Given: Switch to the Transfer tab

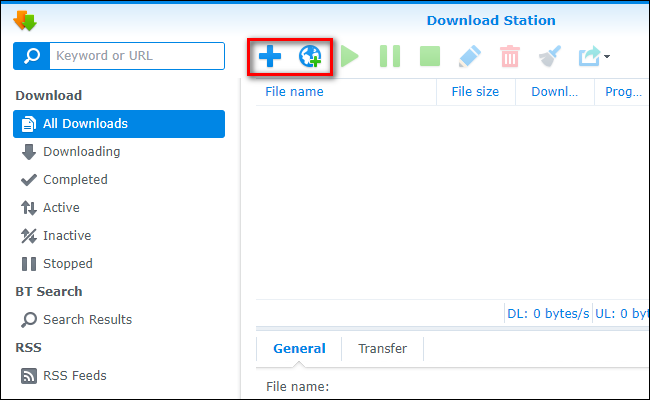Looking at the screenshot, I should tap(381, 349).
